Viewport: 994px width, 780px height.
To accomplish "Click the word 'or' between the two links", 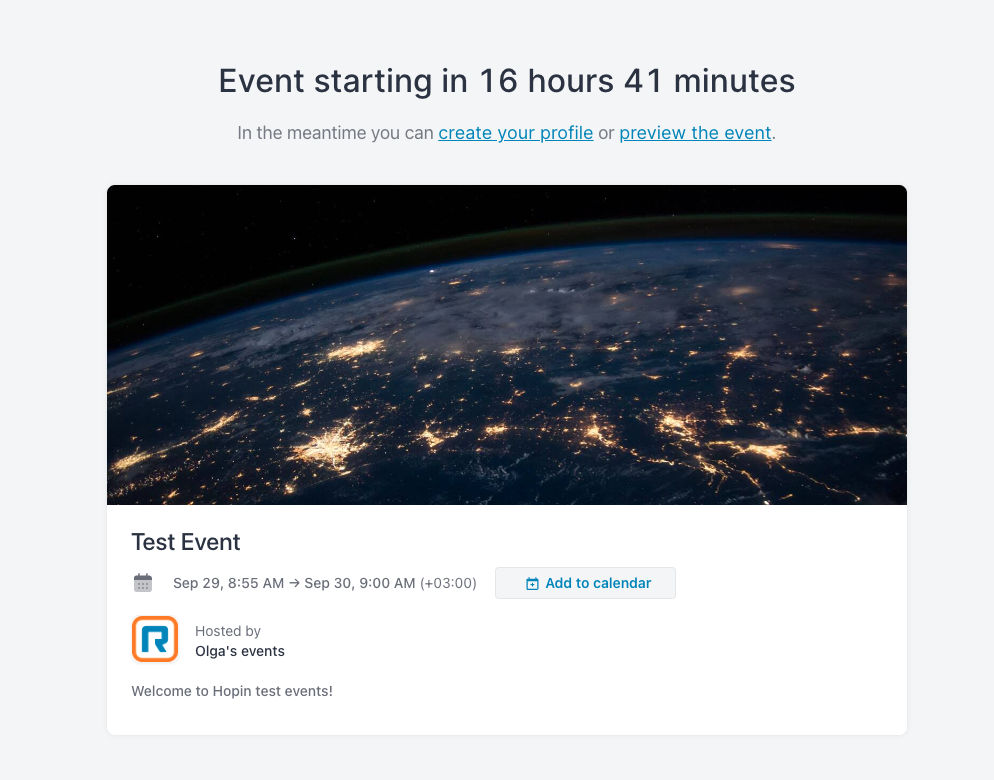I will click(606, 134).
